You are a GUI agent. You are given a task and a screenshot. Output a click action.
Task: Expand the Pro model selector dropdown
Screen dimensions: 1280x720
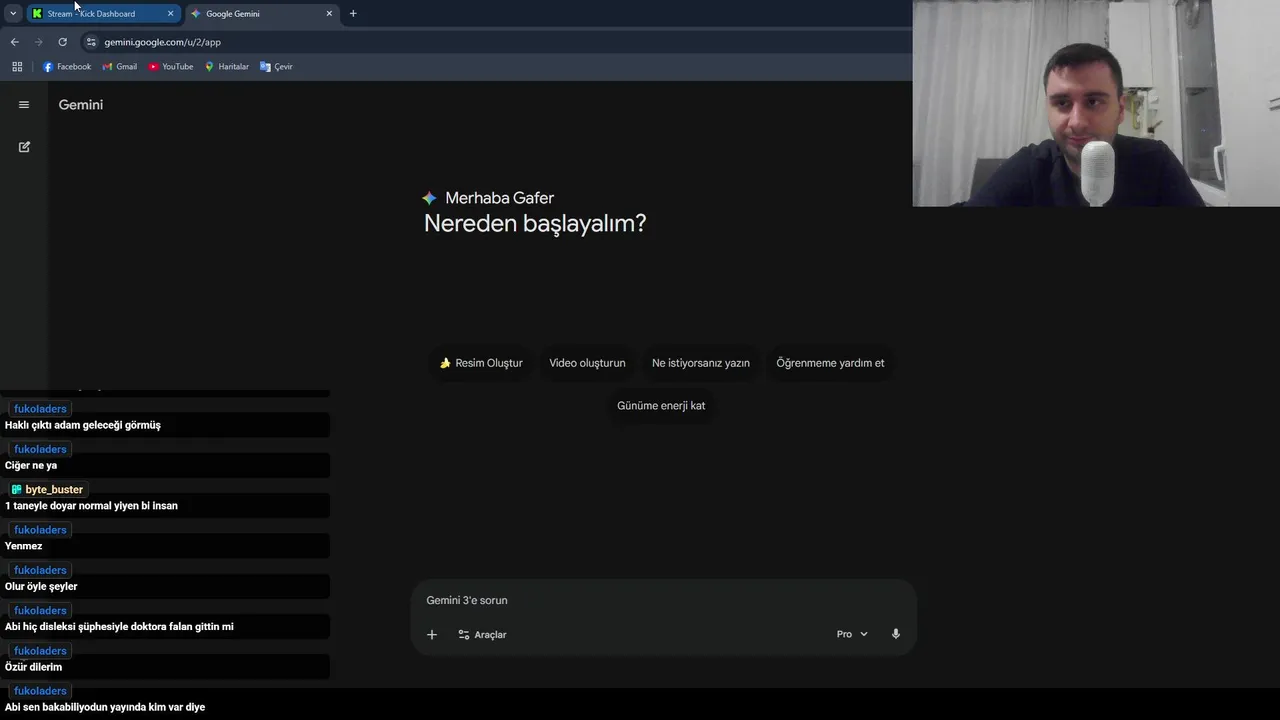[x=852, y=634]
